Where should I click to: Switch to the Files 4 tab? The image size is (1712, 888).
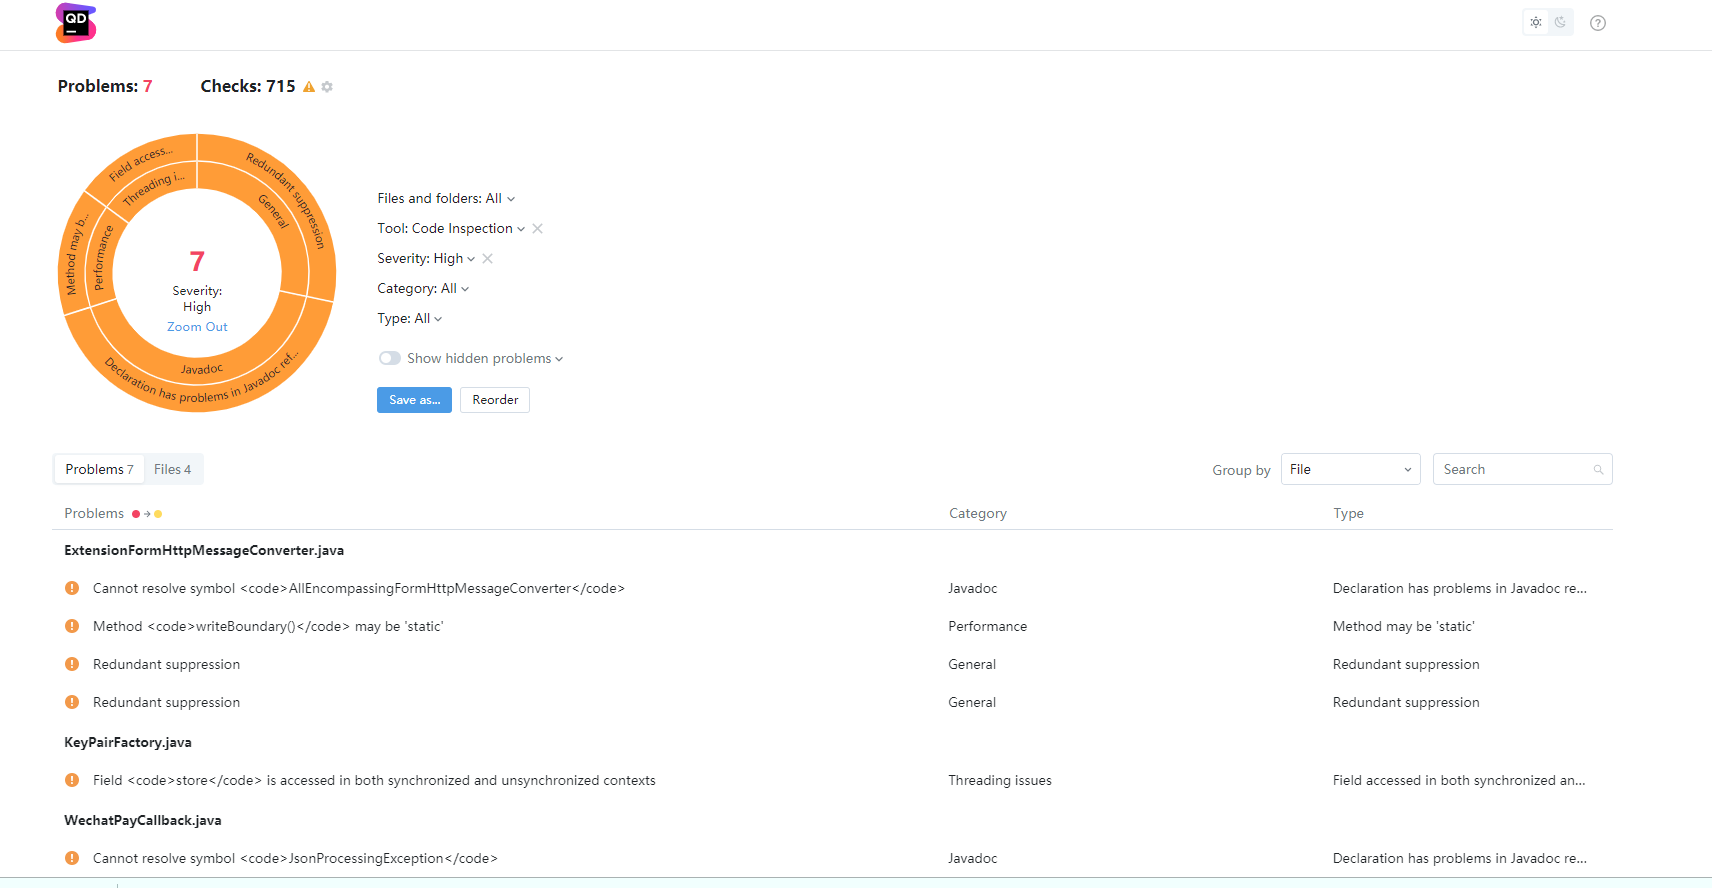tap(172, 469)
